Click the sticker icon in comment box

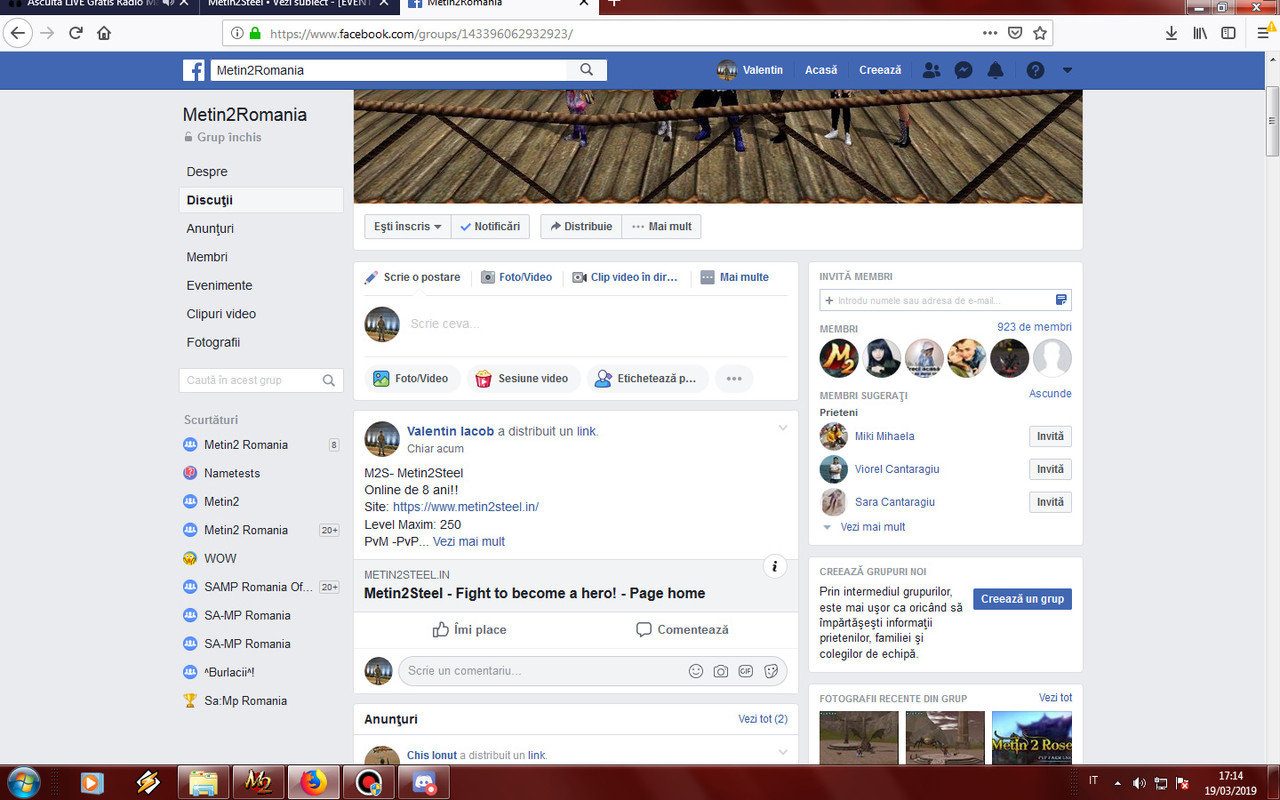[x=771, y=671]
